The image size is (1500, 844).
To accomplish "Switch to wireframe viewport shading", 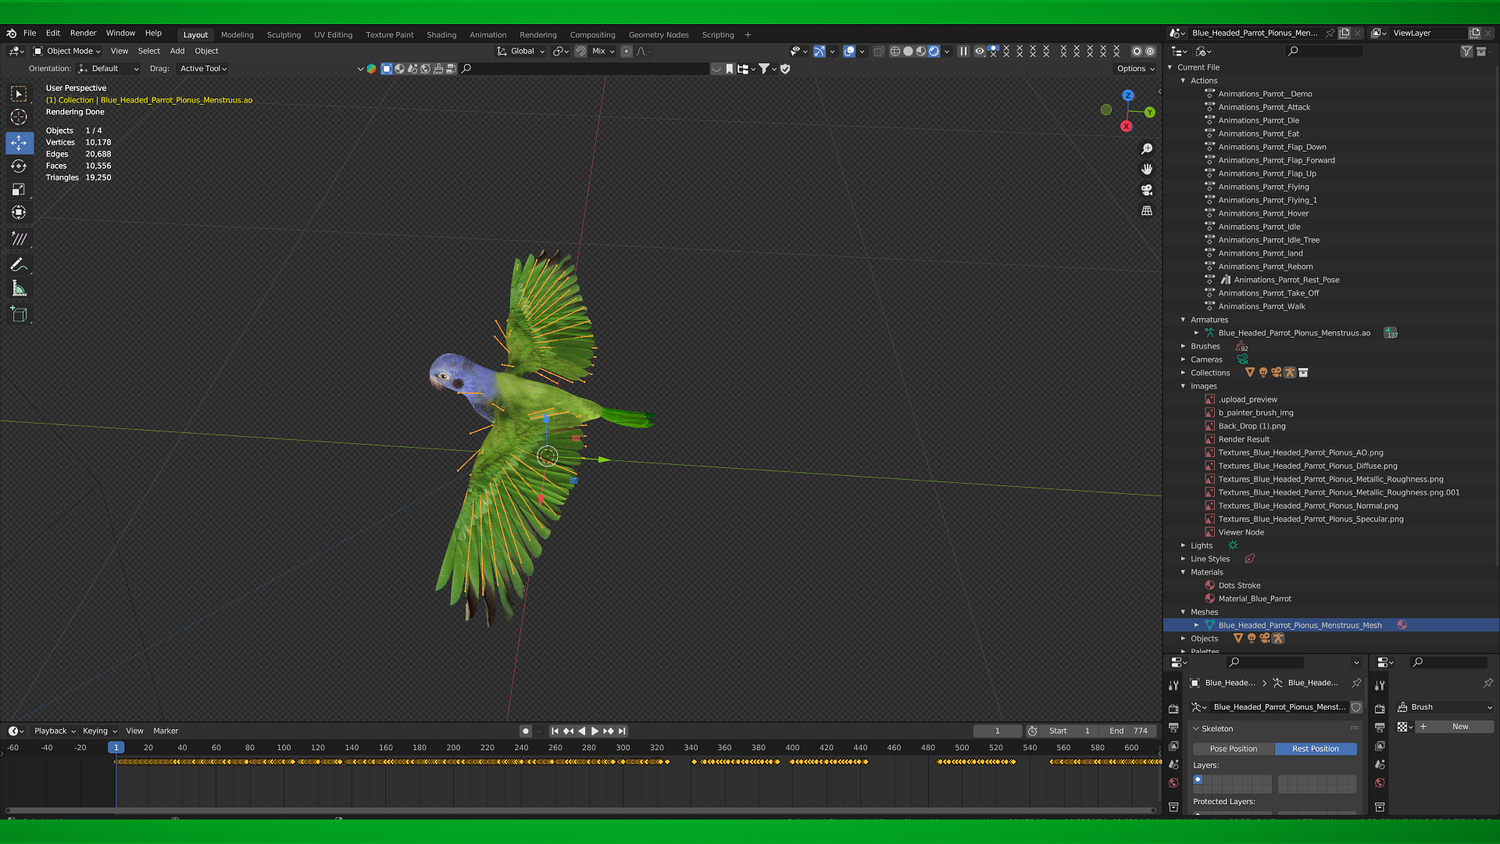I will (x=895, y=51).
